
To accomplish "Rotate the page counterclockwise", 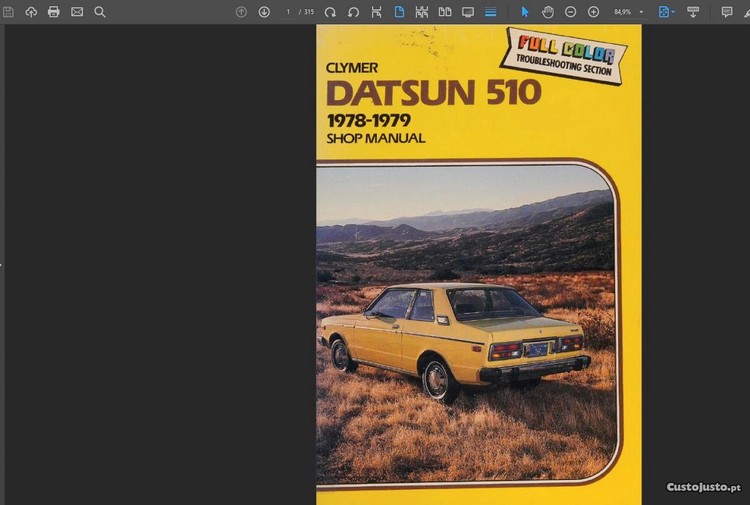I will [353, 12].
